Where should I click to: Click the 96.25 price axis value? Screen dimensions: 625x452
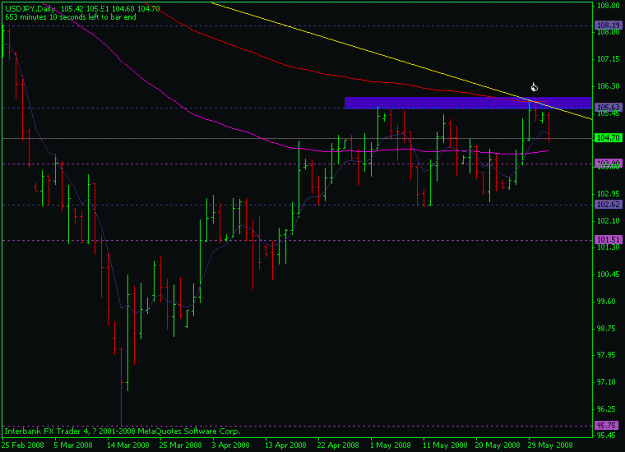(x=608, y=409)
